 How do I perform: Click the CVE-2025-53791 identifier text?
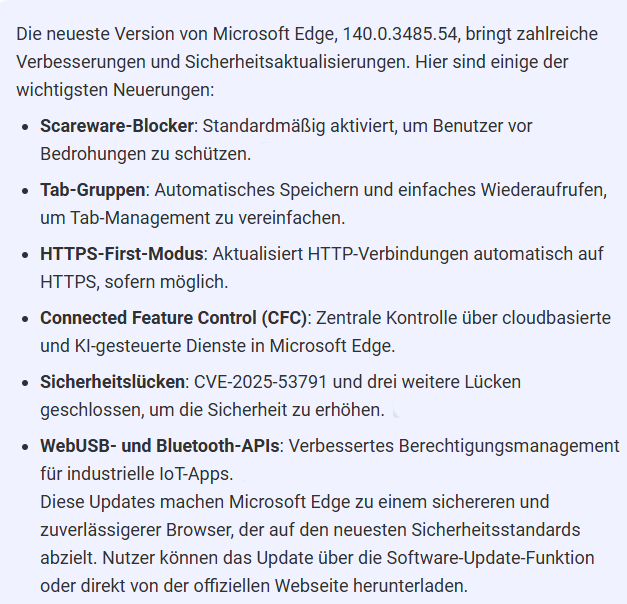click(271, 381)
